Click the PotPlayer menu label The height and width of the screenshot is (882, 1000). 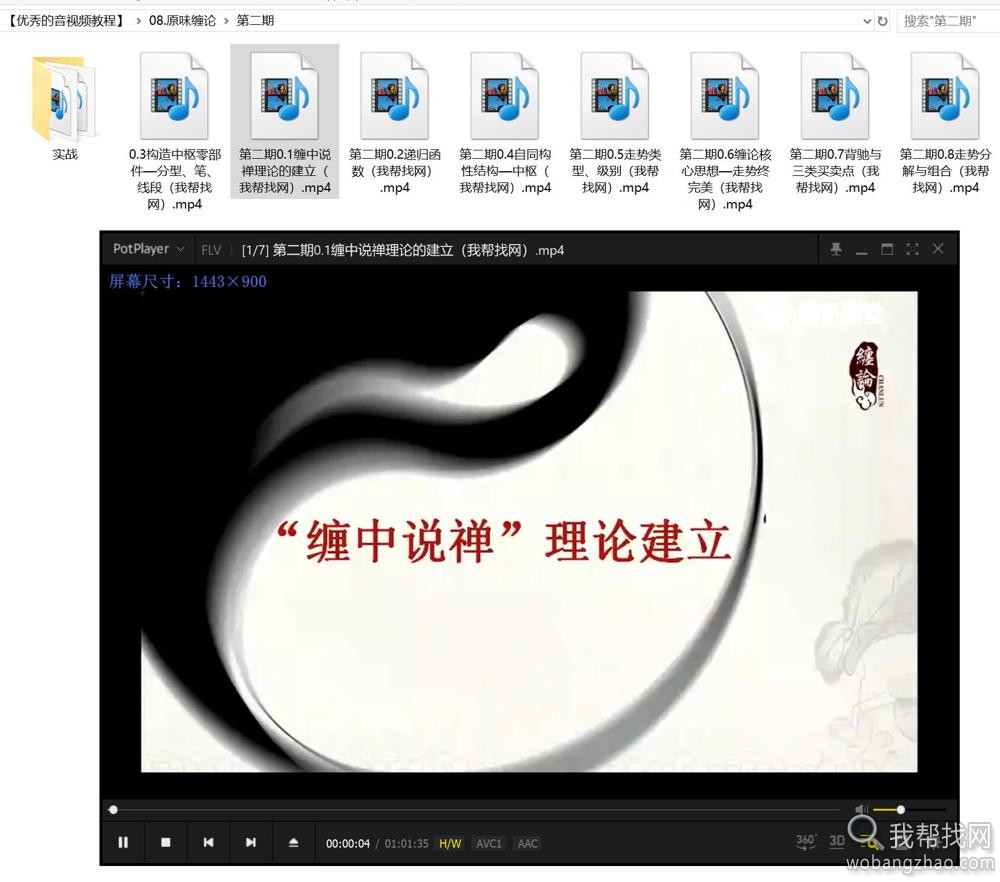coord(140,249)
